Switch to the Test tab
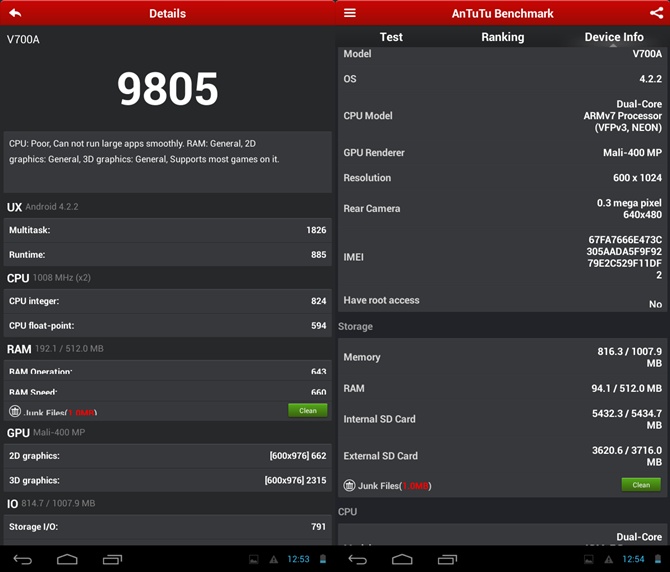The height and width of the screenshot is (572, 670). point(391,37)
